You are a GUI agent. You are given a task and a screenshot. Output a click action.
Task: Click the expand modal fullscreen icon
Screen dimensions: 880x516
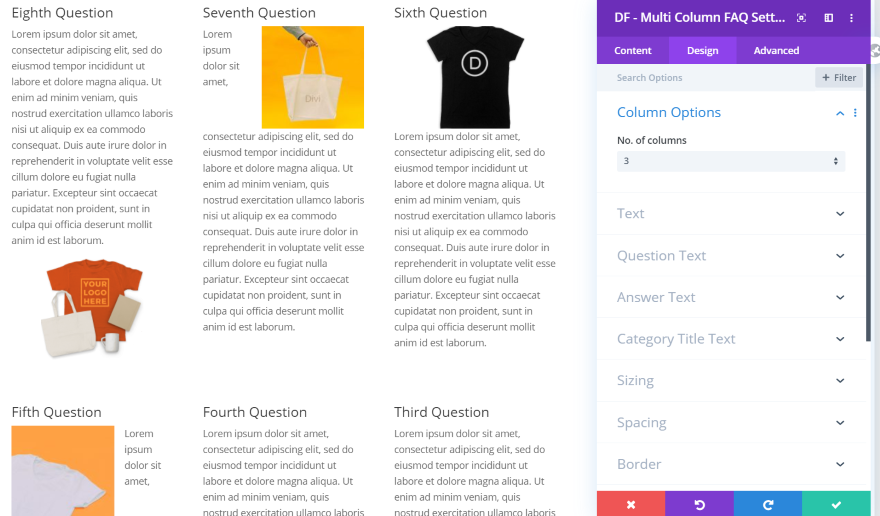click(x=801, y=18)
